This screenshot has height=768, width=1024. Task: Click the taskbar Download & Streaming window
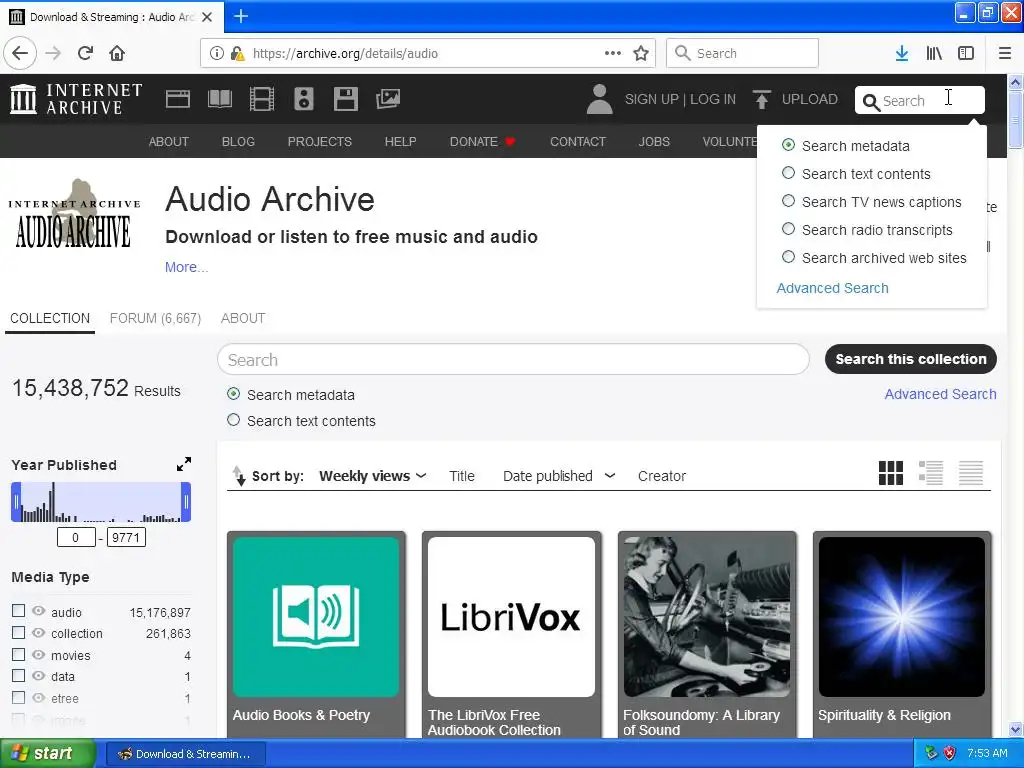[185, 754]
